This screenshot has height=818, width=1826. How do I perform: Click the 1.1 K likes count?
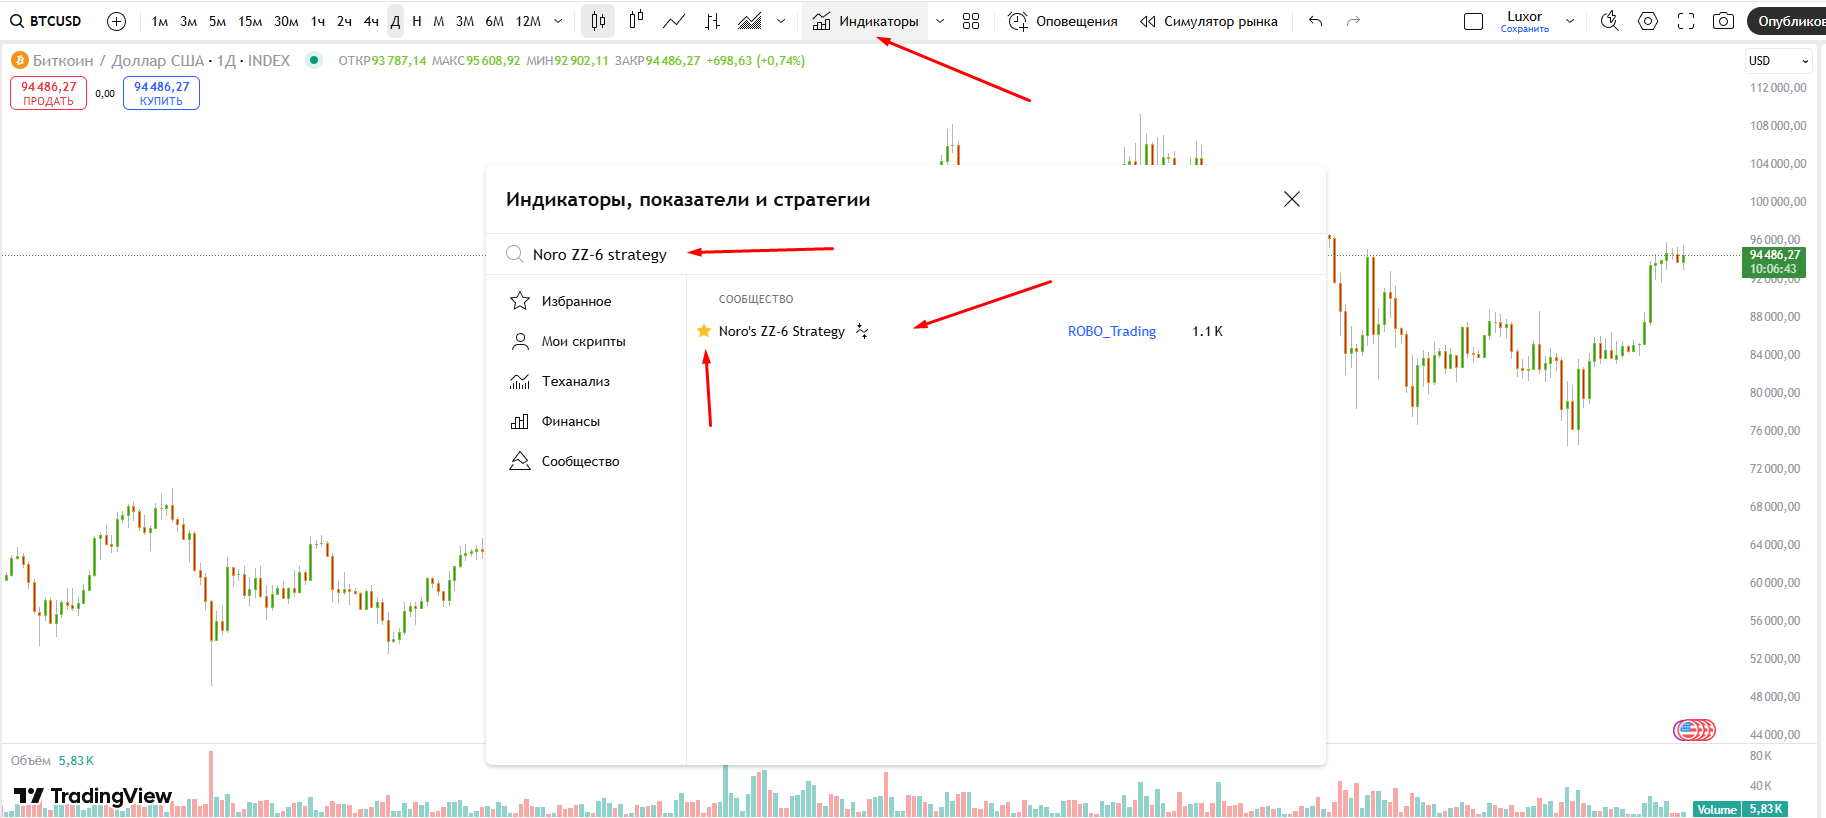(1207, 331)
